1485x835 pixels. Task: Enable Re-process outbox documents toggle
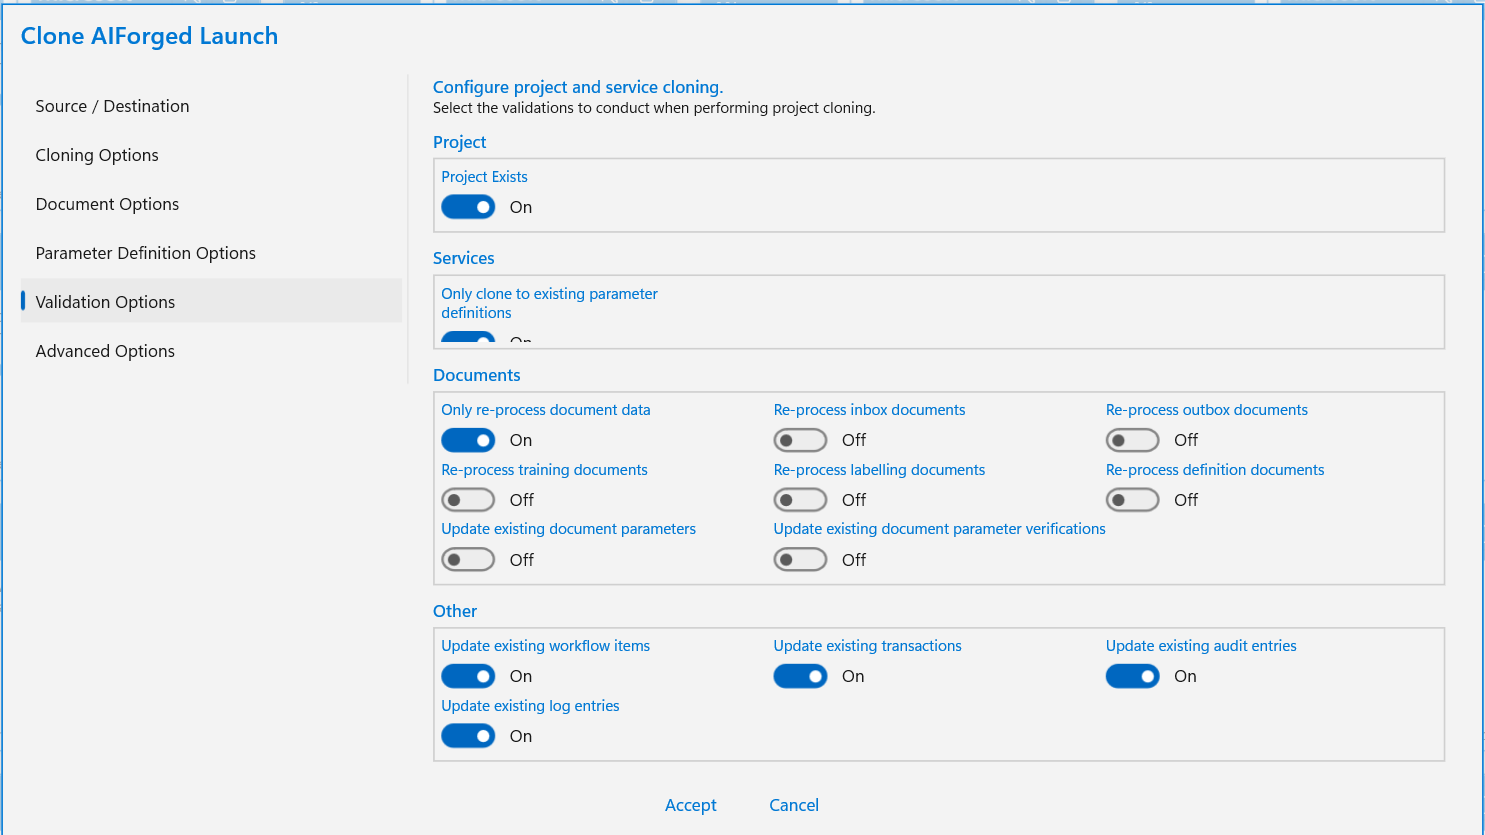pos(1132,440)
